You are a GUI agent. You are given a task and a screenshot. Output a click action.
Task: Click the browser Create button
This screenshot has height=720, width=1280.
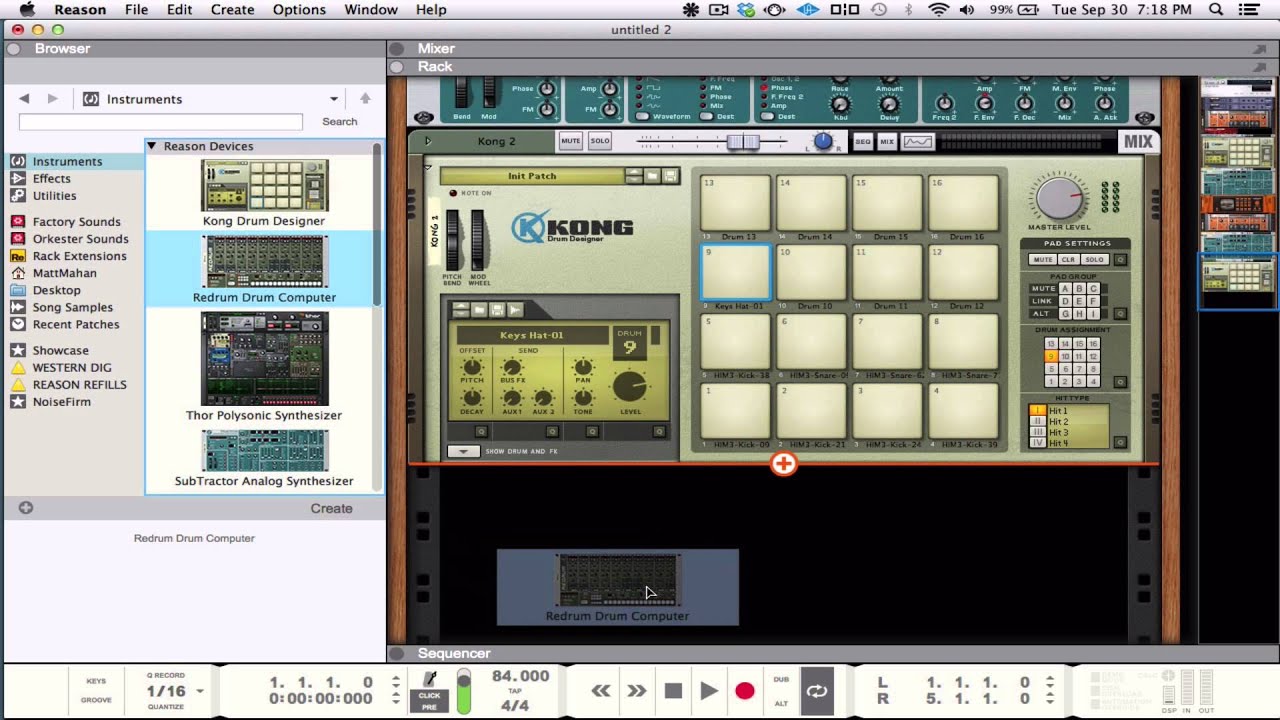click(331, 508)
